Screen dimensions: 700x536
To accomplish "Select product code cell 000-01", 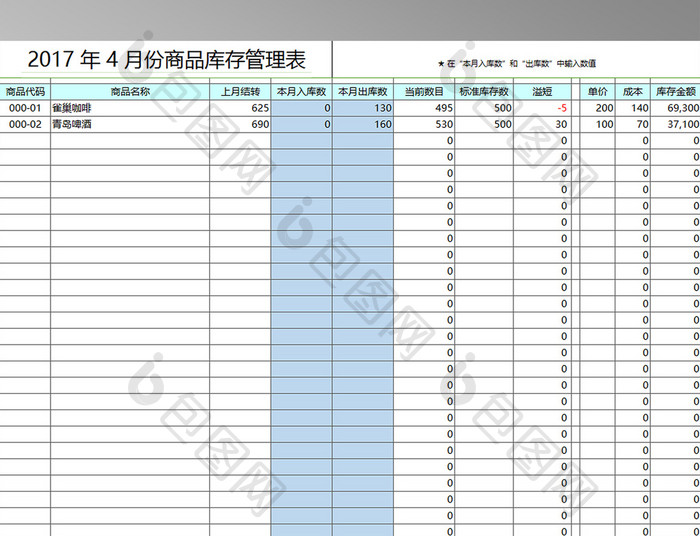I will (25, 108).
